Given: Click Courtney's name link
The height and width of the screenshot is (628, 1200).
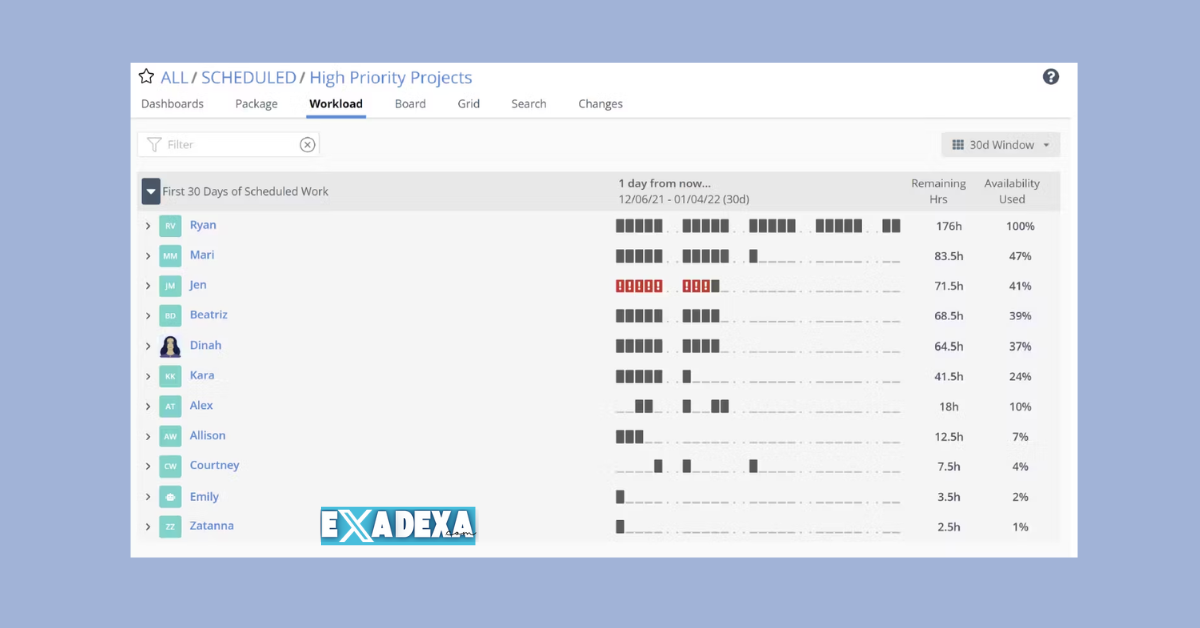Looking at the screenshot, I should coord(214,465).
